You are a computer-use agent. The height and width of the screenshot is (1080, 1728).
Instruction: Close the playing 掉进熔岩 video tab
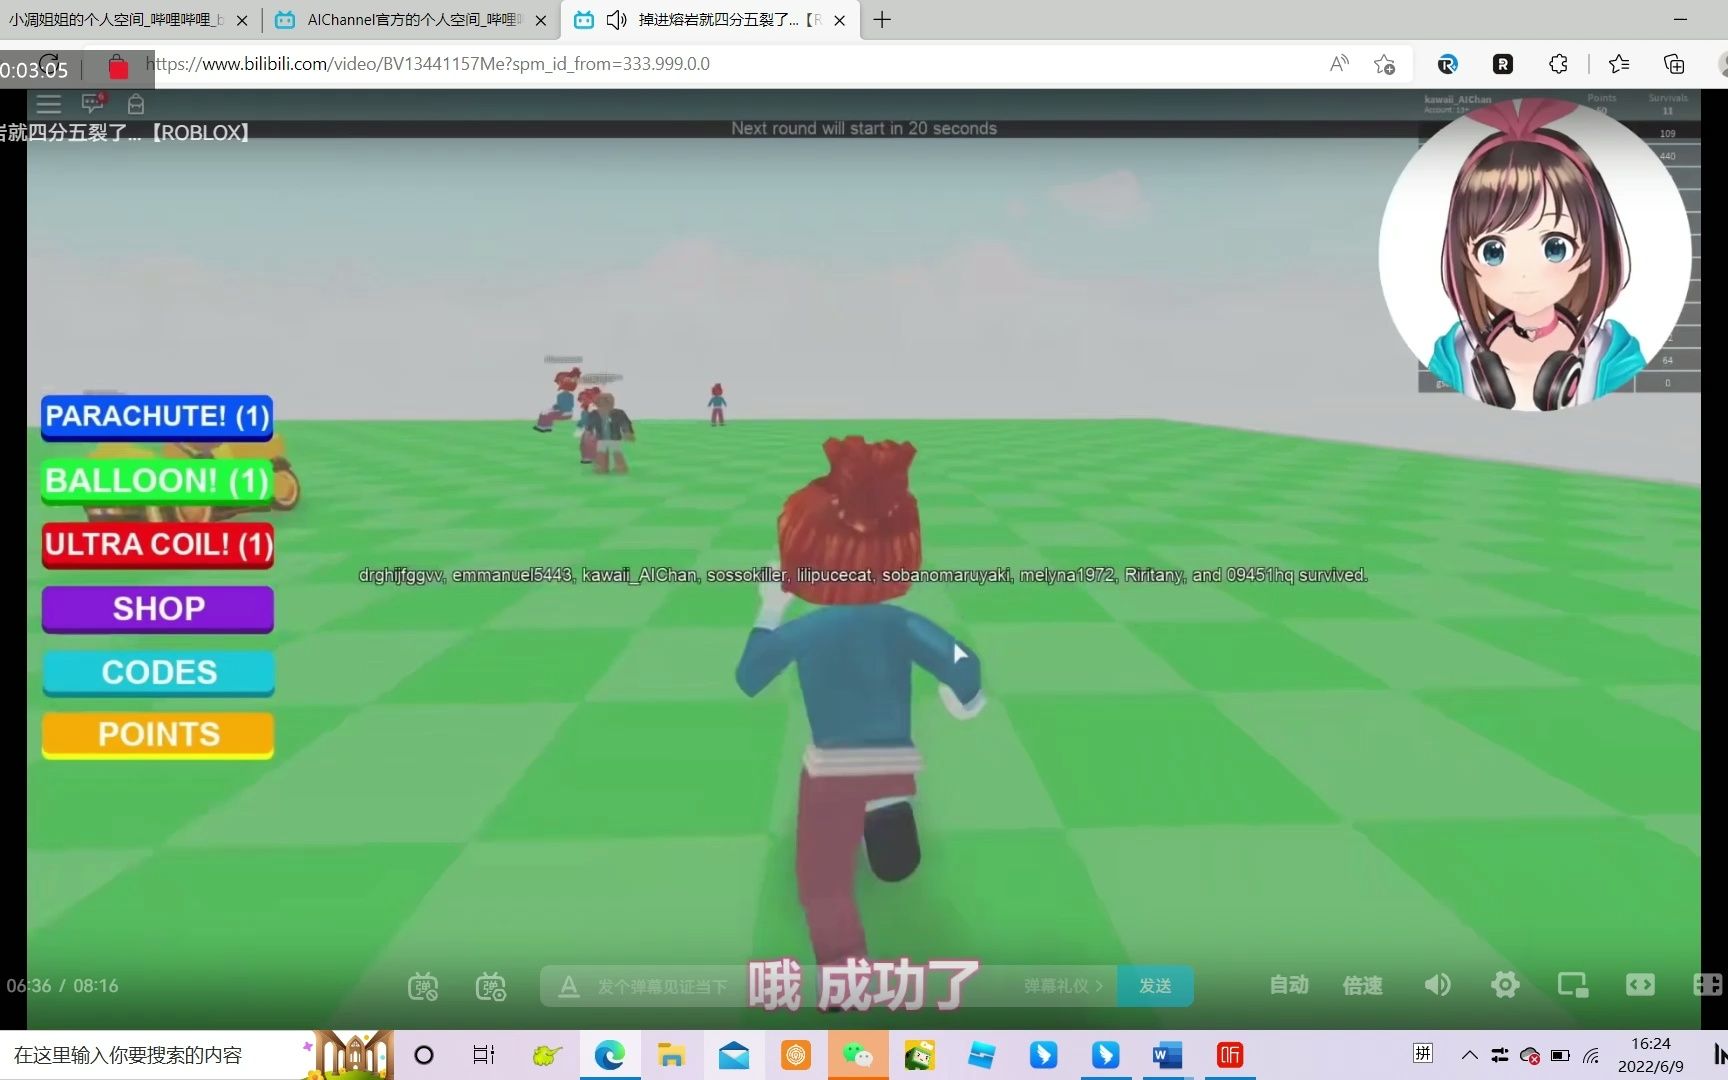pos(839,20)
